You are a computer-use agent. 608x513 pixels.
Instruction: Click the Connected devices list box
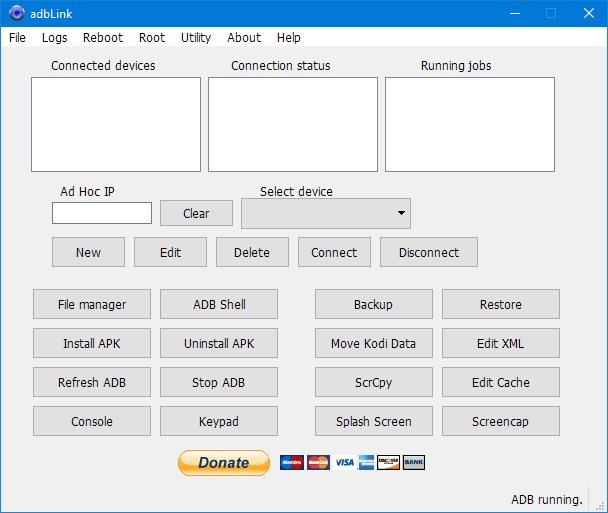point(116,125)
